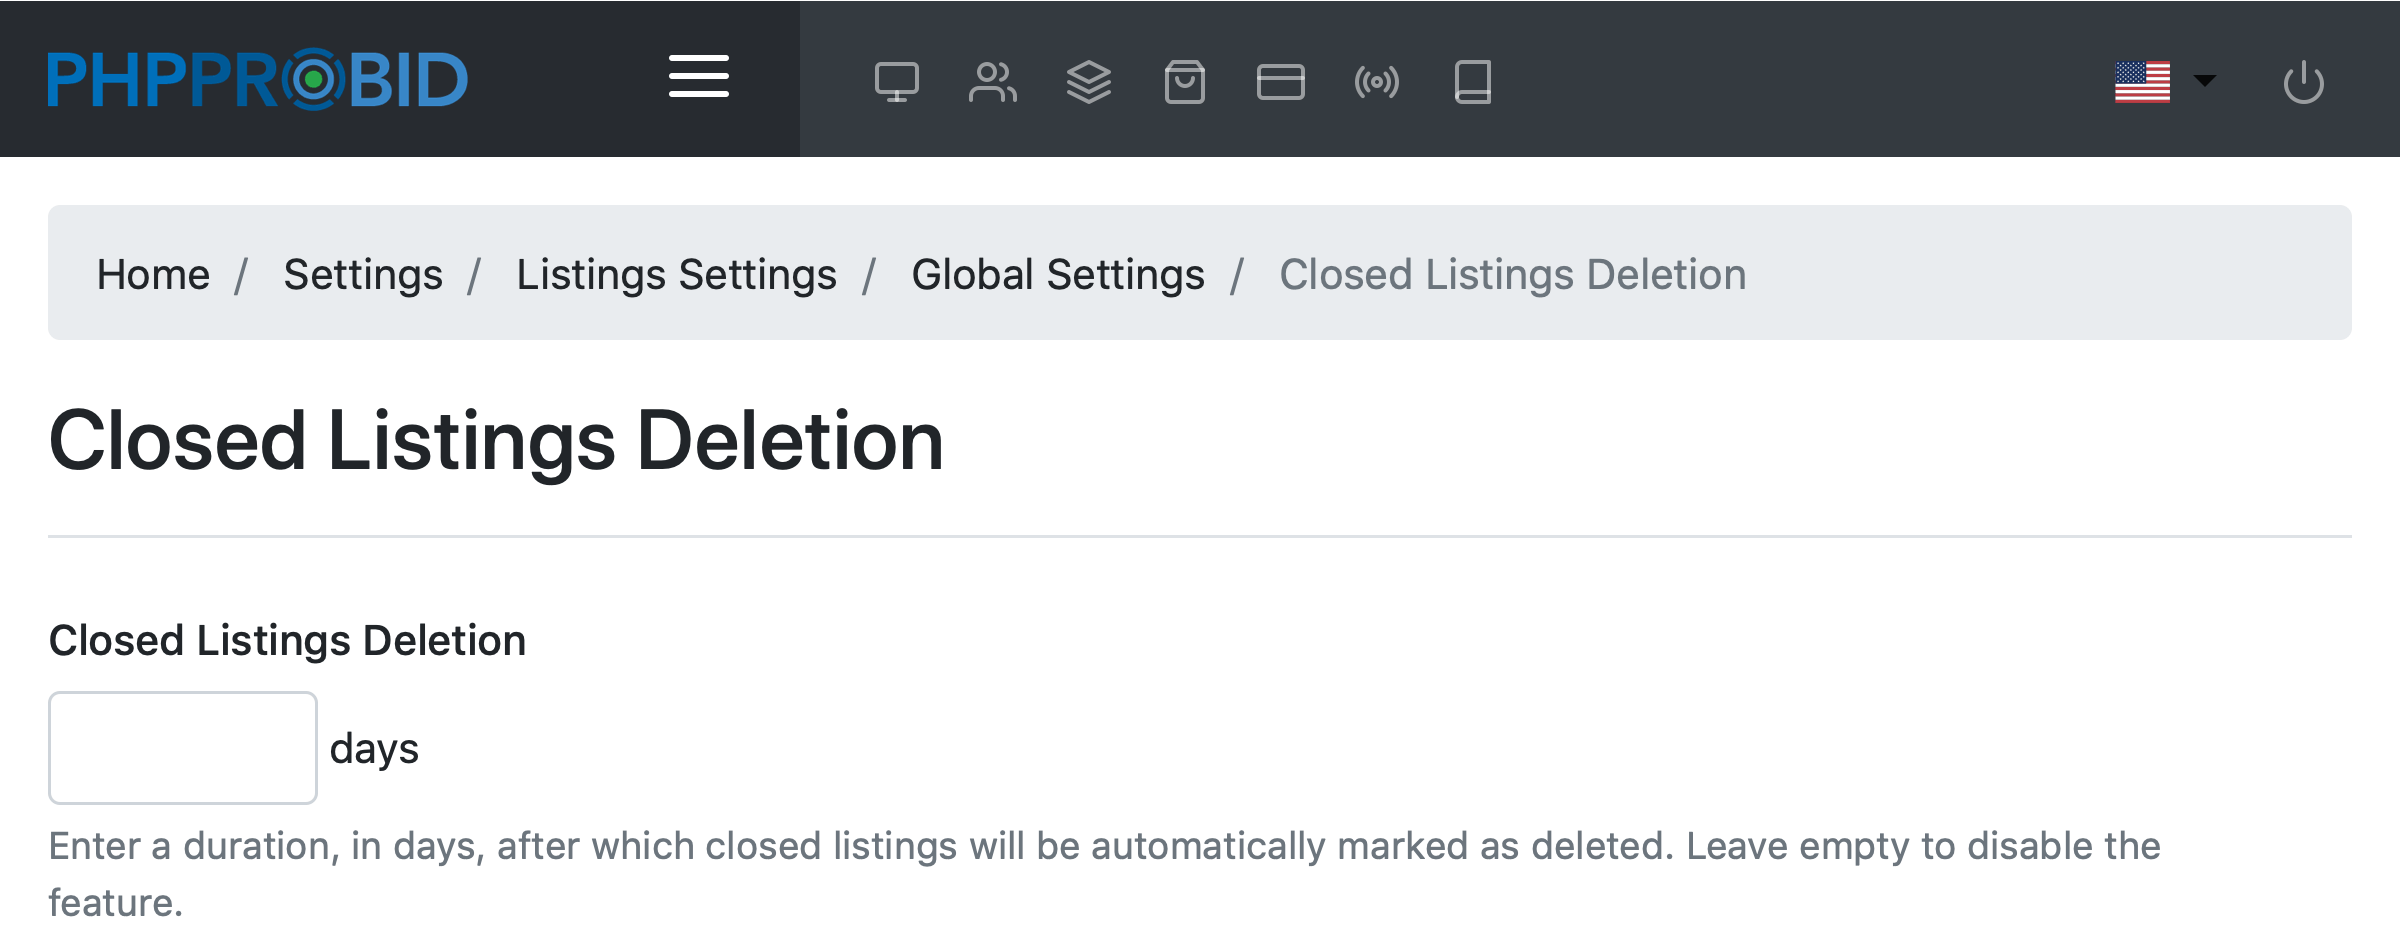Click Closed Listings Deletion breadcrumb item
The image size is (2400, 926).
pos(1512,274)
